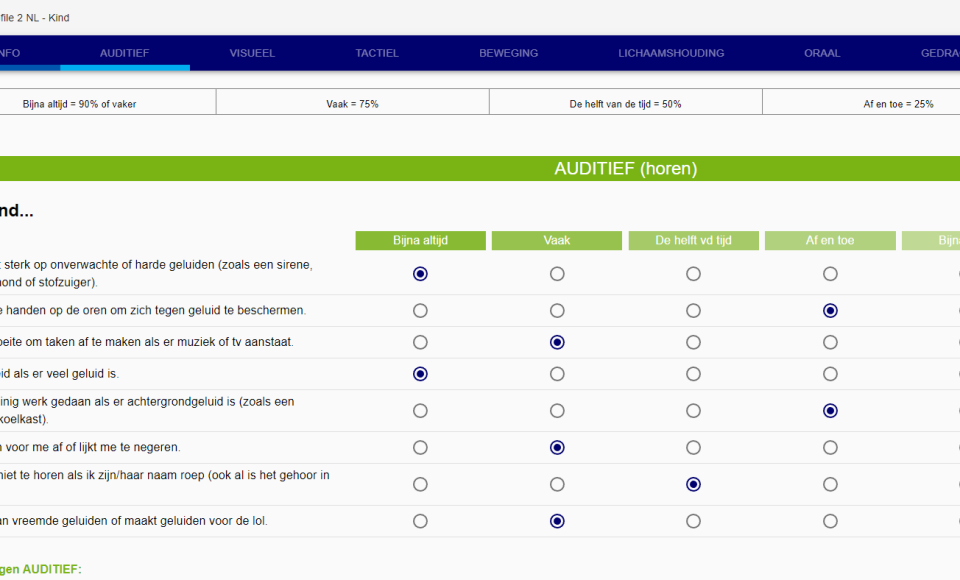Choose 'Vaak' for the 'naam roep' question

tap(557, 484)
